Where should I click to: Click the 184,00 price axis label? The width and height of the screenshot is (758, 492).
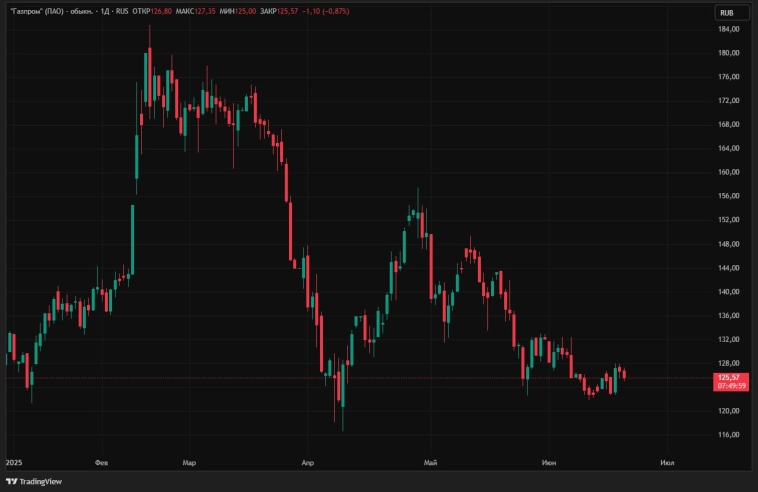(x=729, y=29)
